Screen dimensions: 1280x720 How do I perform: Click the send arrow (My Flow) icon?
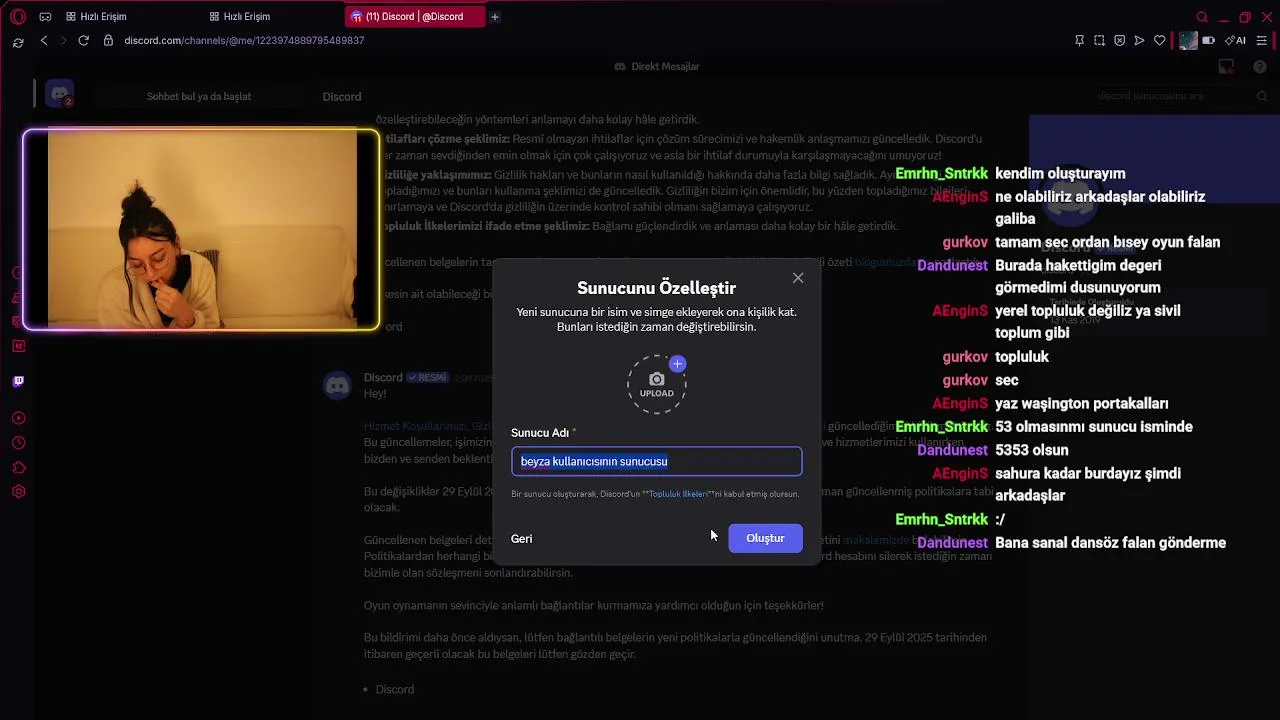coord(1139,41)
